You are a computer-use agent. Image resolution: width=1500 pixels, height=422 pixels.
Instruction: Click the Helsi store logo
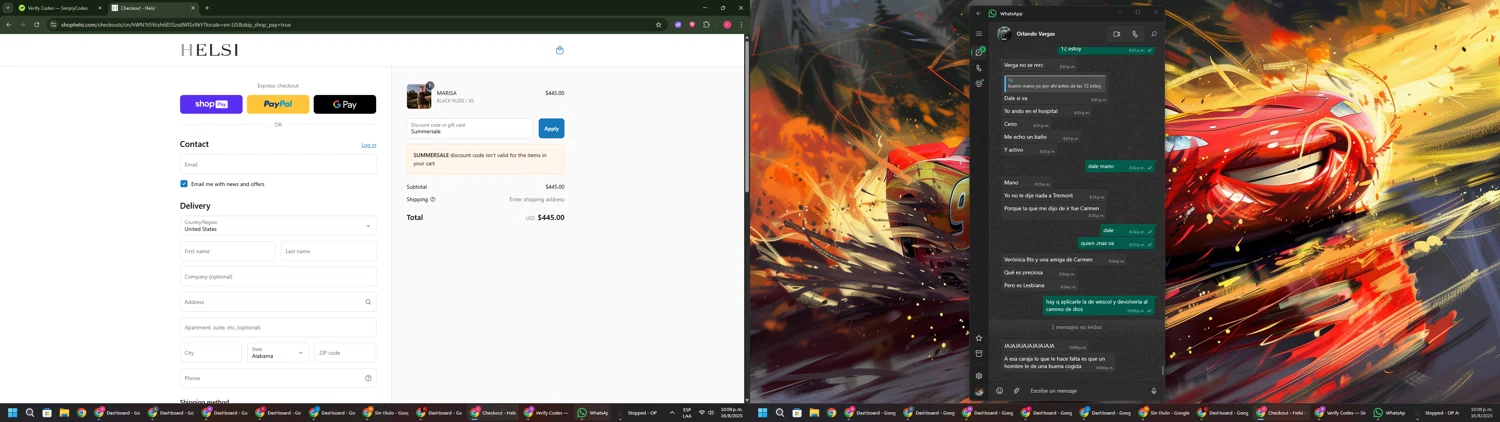click(x=209, y=50)
